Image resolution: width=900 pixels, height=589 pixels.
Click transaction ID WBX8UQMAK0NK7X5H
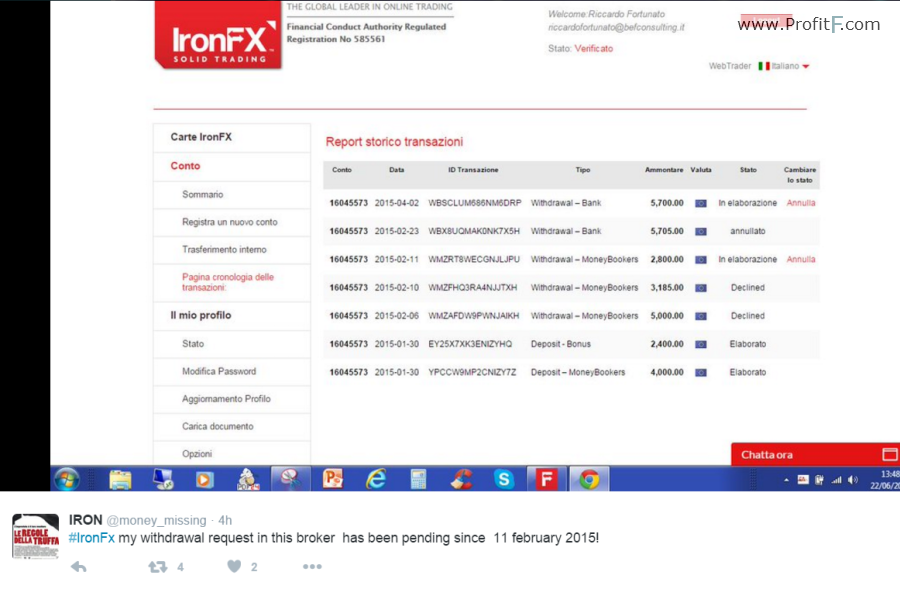click(474, 231)
